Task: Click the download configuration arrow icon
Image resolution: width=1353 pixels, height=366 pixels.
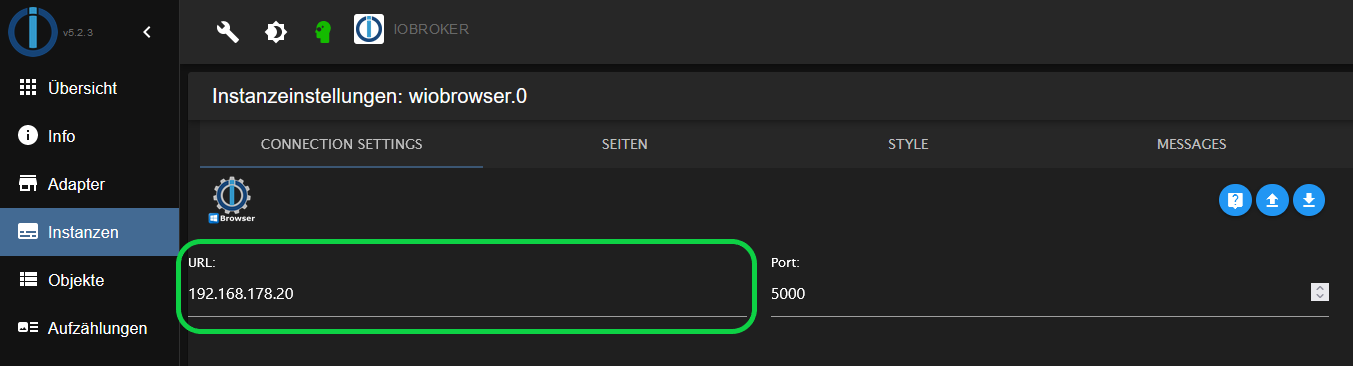Action: pos(1309,199)
